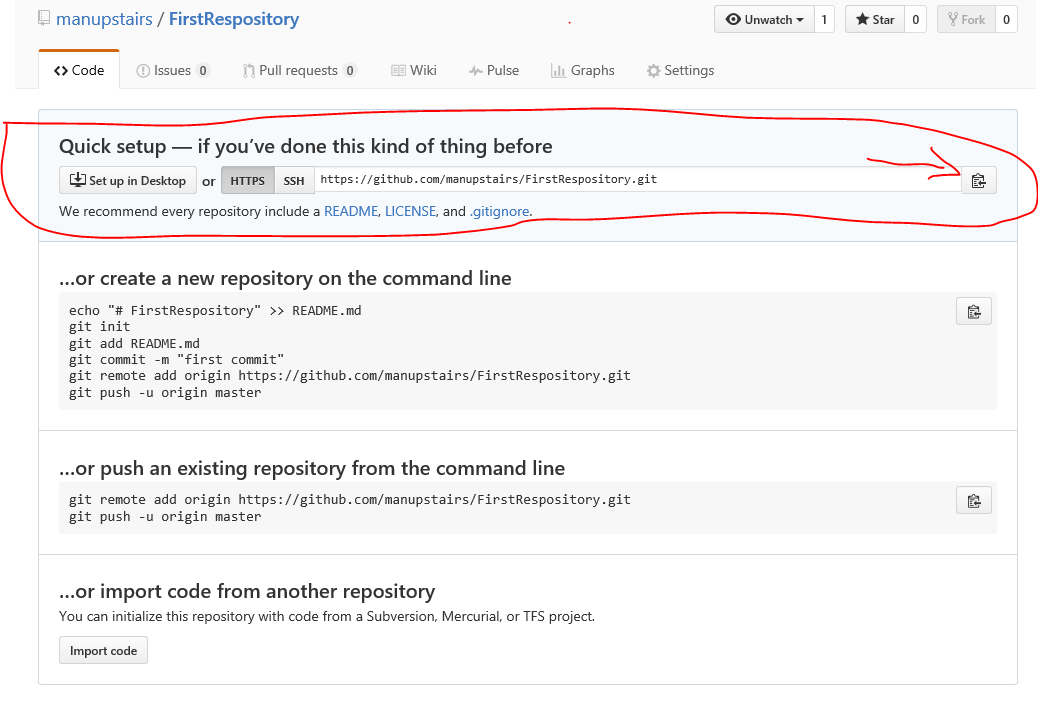Screen dimensions: 1038x702
Task: Copy the create-new-repository commands to clipboard
Action: (x=974, y=311)
